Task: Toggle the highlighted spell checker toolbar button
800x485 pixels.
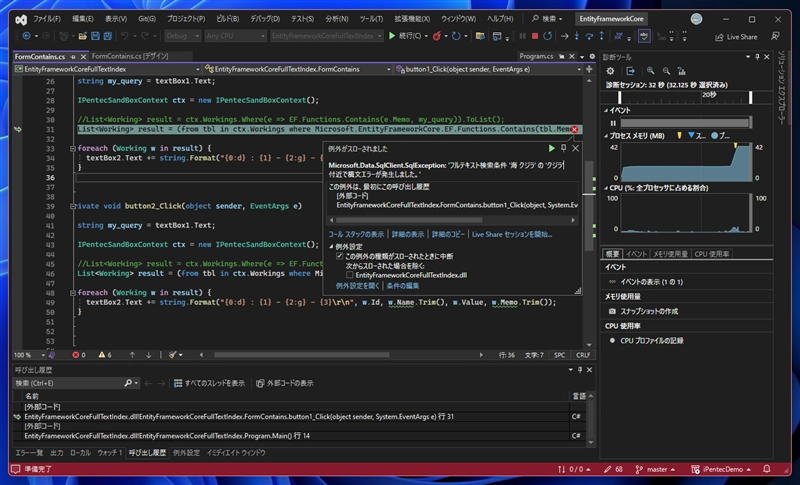Action: click(644, 36)
